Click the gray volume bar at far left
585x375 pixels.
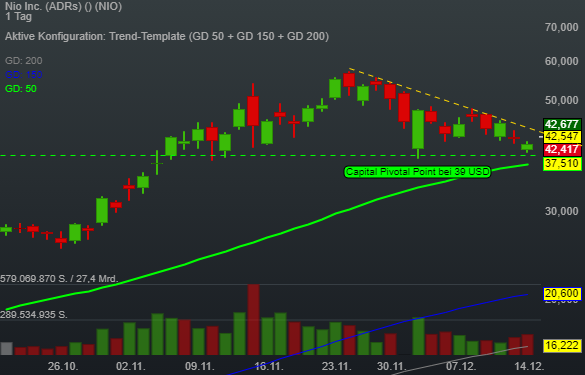[x=7, y=348]
